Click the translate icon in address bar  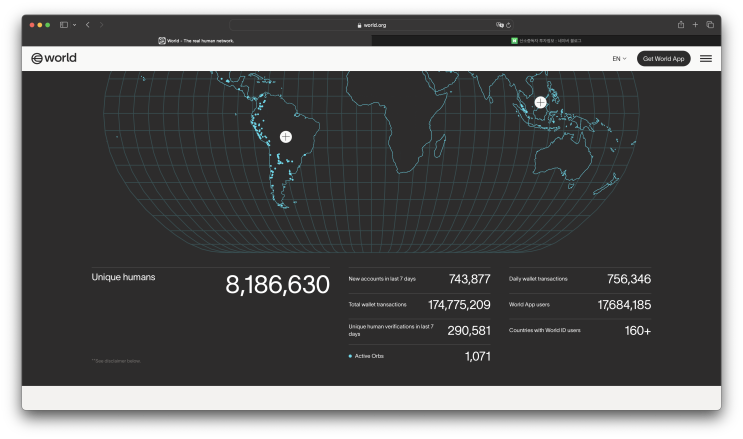click(499, 25)
